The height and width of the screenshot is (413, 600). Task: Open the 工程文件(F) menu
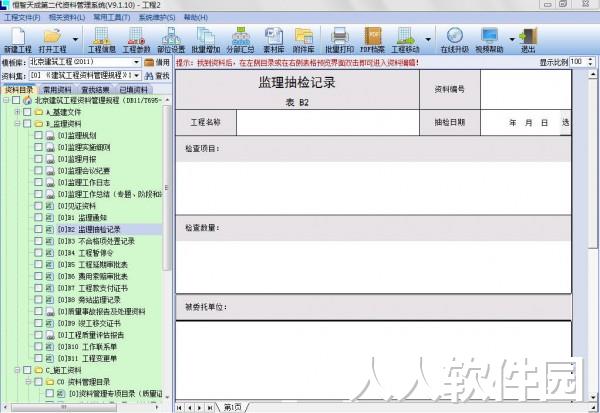pyautogui.click(x=22, y=18)
